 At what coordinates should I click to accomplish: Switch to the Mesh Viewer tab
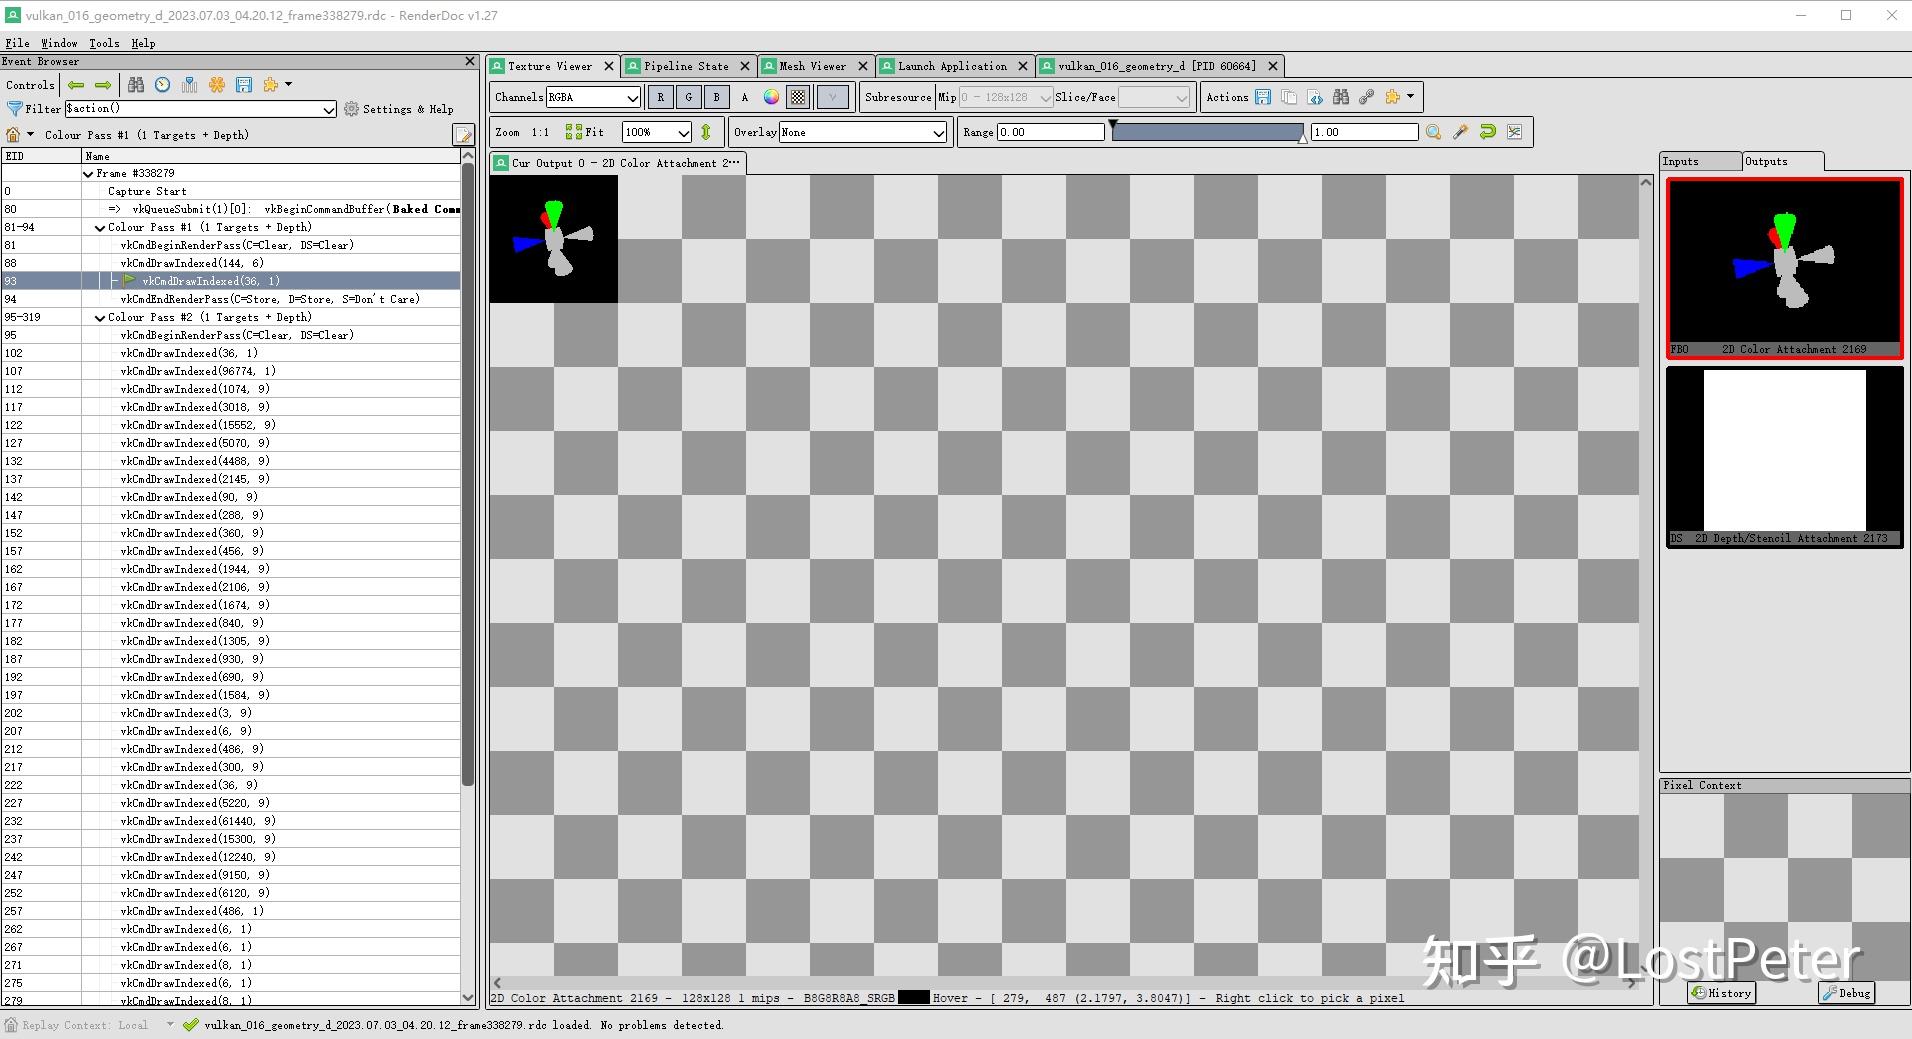(x=812, y=65)
